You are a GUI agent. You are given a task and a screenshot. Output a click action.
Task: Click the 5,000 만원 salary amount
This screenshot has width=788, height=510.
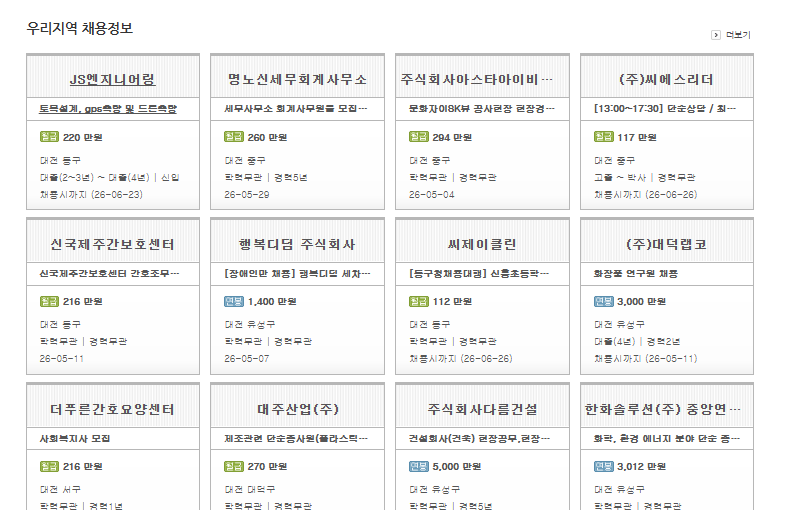(457, 466)
